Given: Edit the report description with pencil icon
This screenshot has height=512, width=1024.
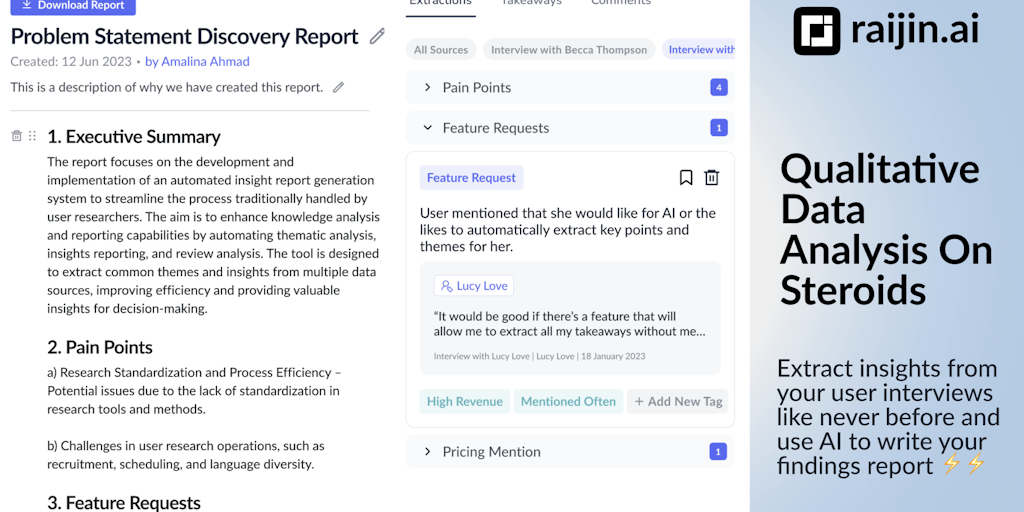Looking at the screenshot, I should pyautogui.click(x=339, y=88).
